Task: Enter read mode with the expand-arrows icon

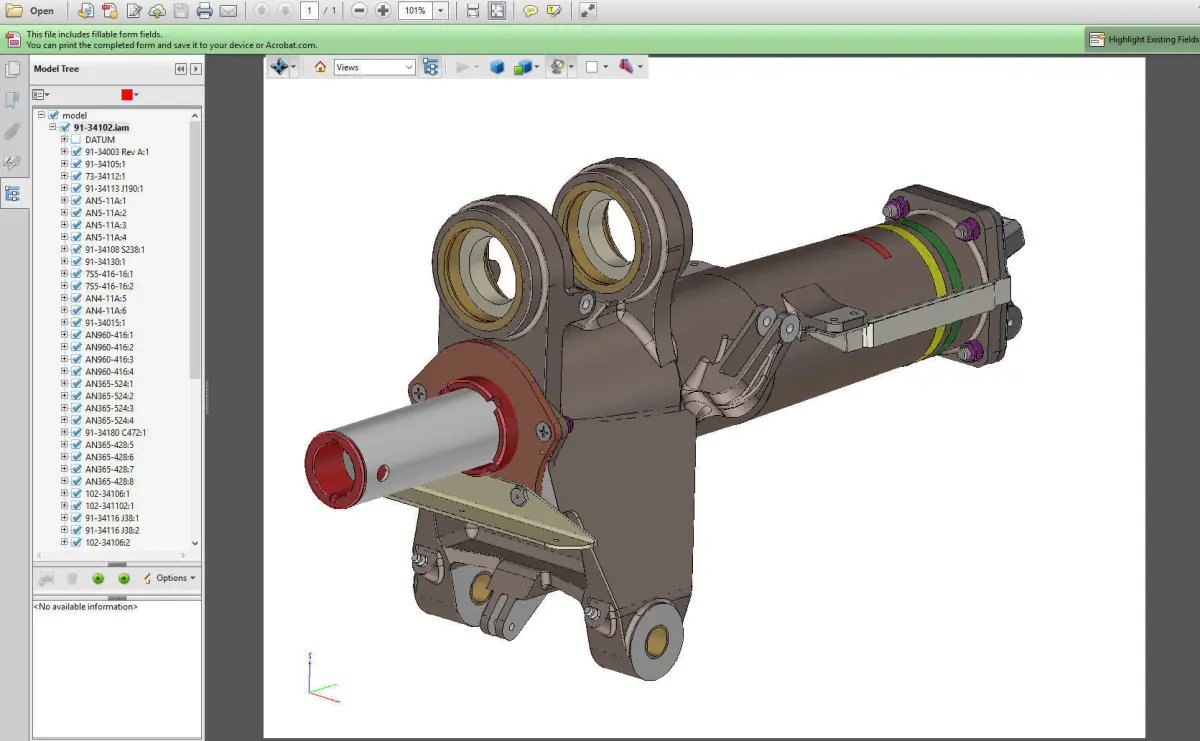Action: tap(588, 11)
